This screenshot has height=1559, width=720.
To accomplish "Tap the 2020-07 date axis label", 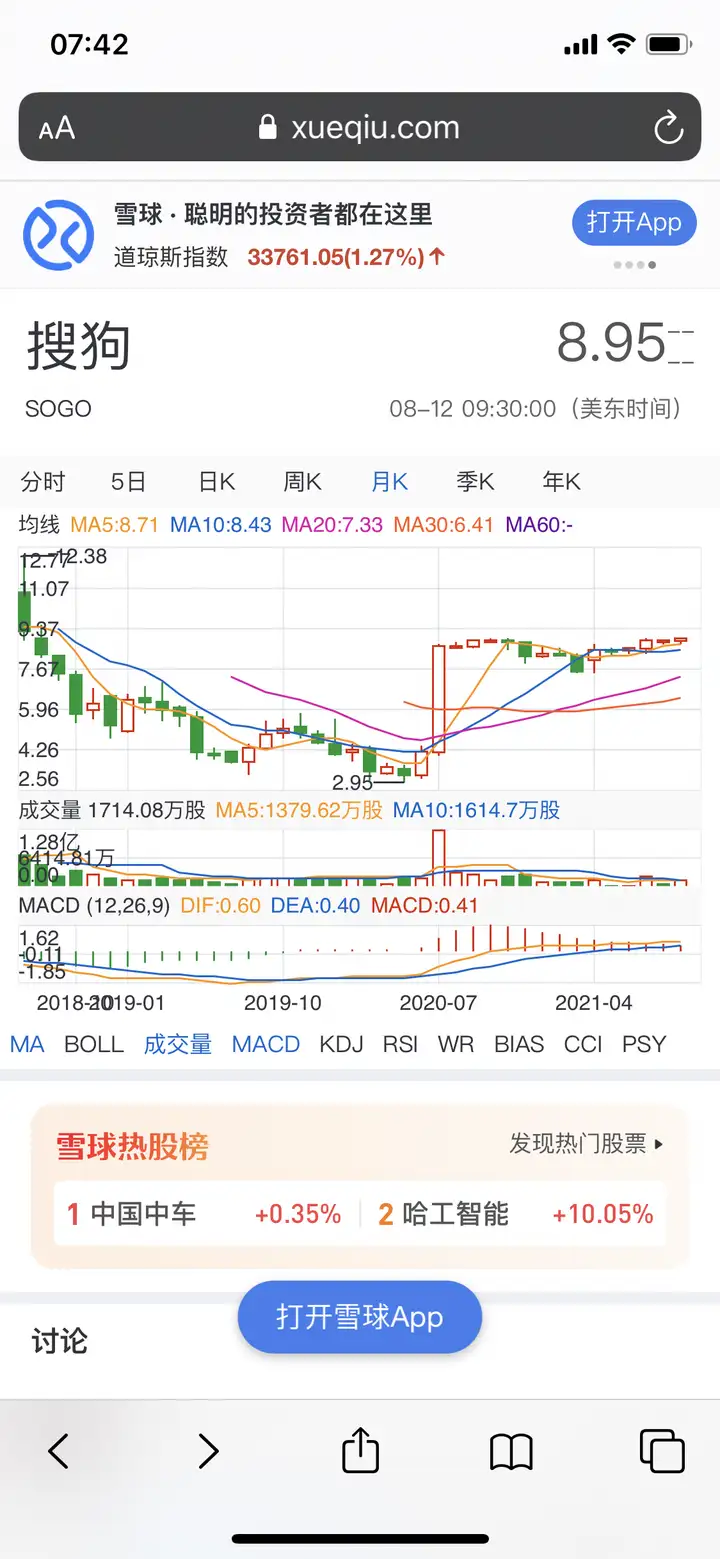I will (x=438, y=1002).
